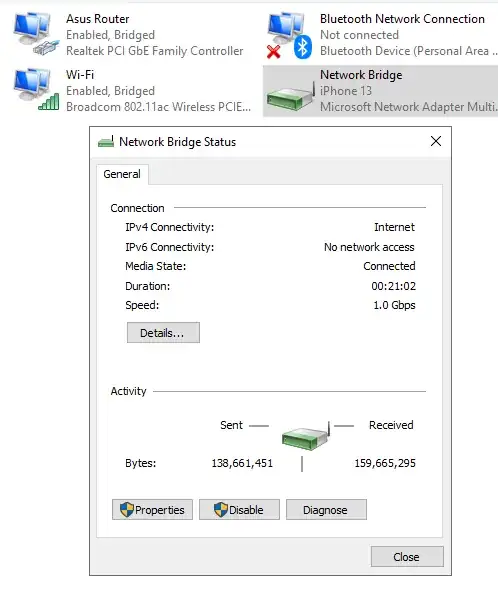Select the 'Wi-Fi' connection name
The image size is (498, 599).
pyautogui.click(x=80, y=74)
